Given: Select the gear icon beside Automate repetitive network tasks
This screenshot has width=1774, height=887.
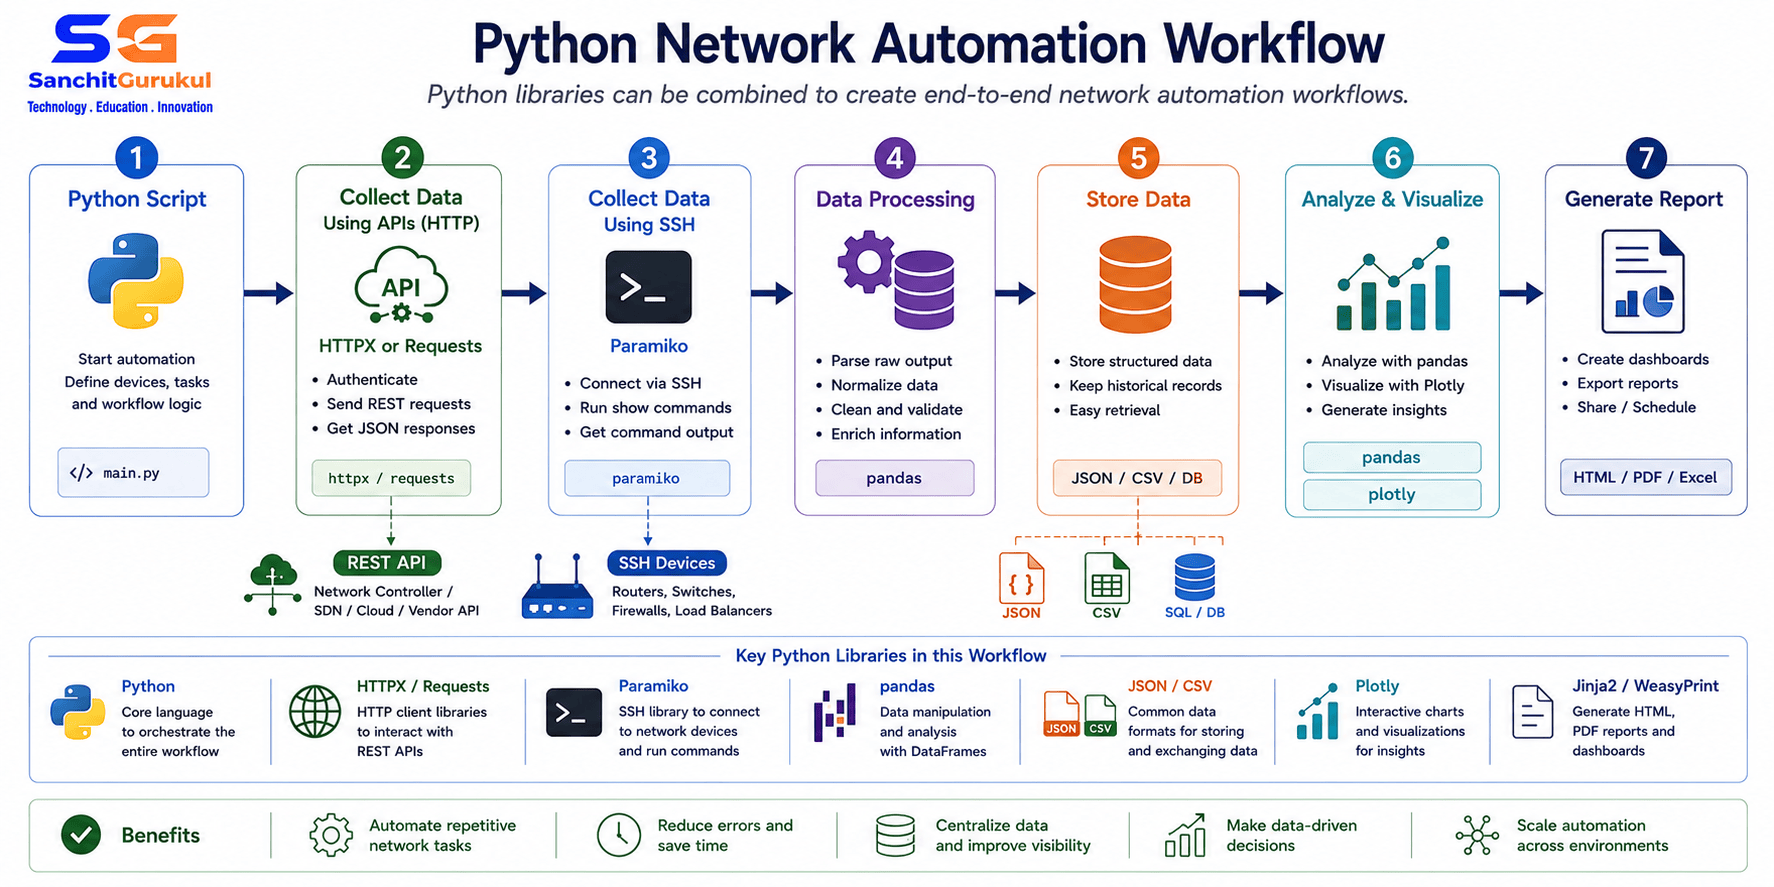Looking at the screenshot, I should [331, 834].
